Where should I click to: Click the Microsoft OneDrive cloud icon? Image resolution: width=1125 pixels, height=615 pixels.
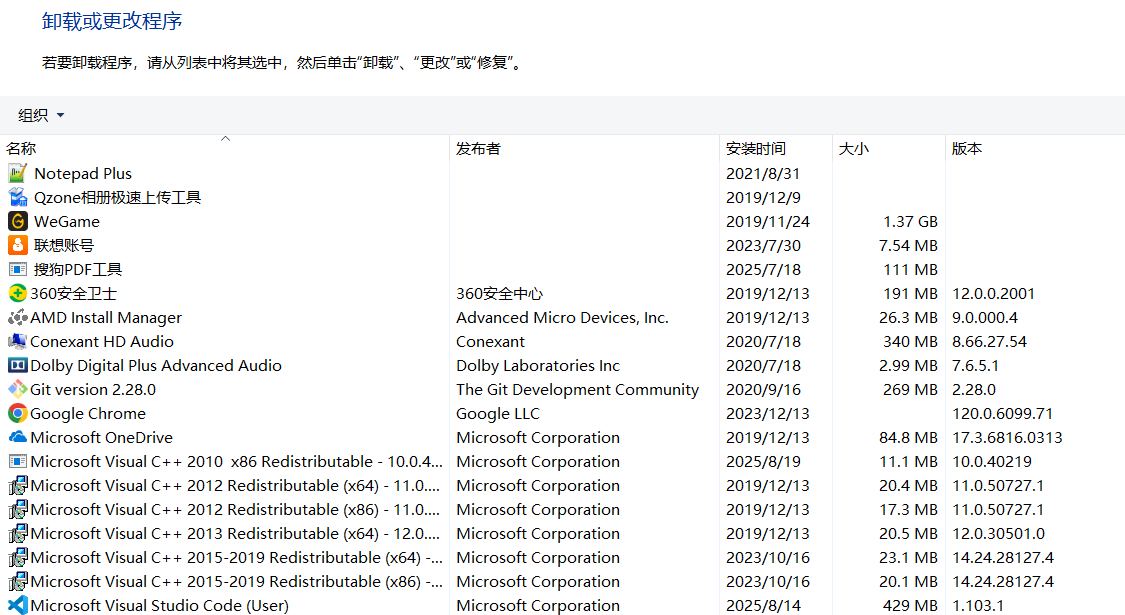[17, 437]
